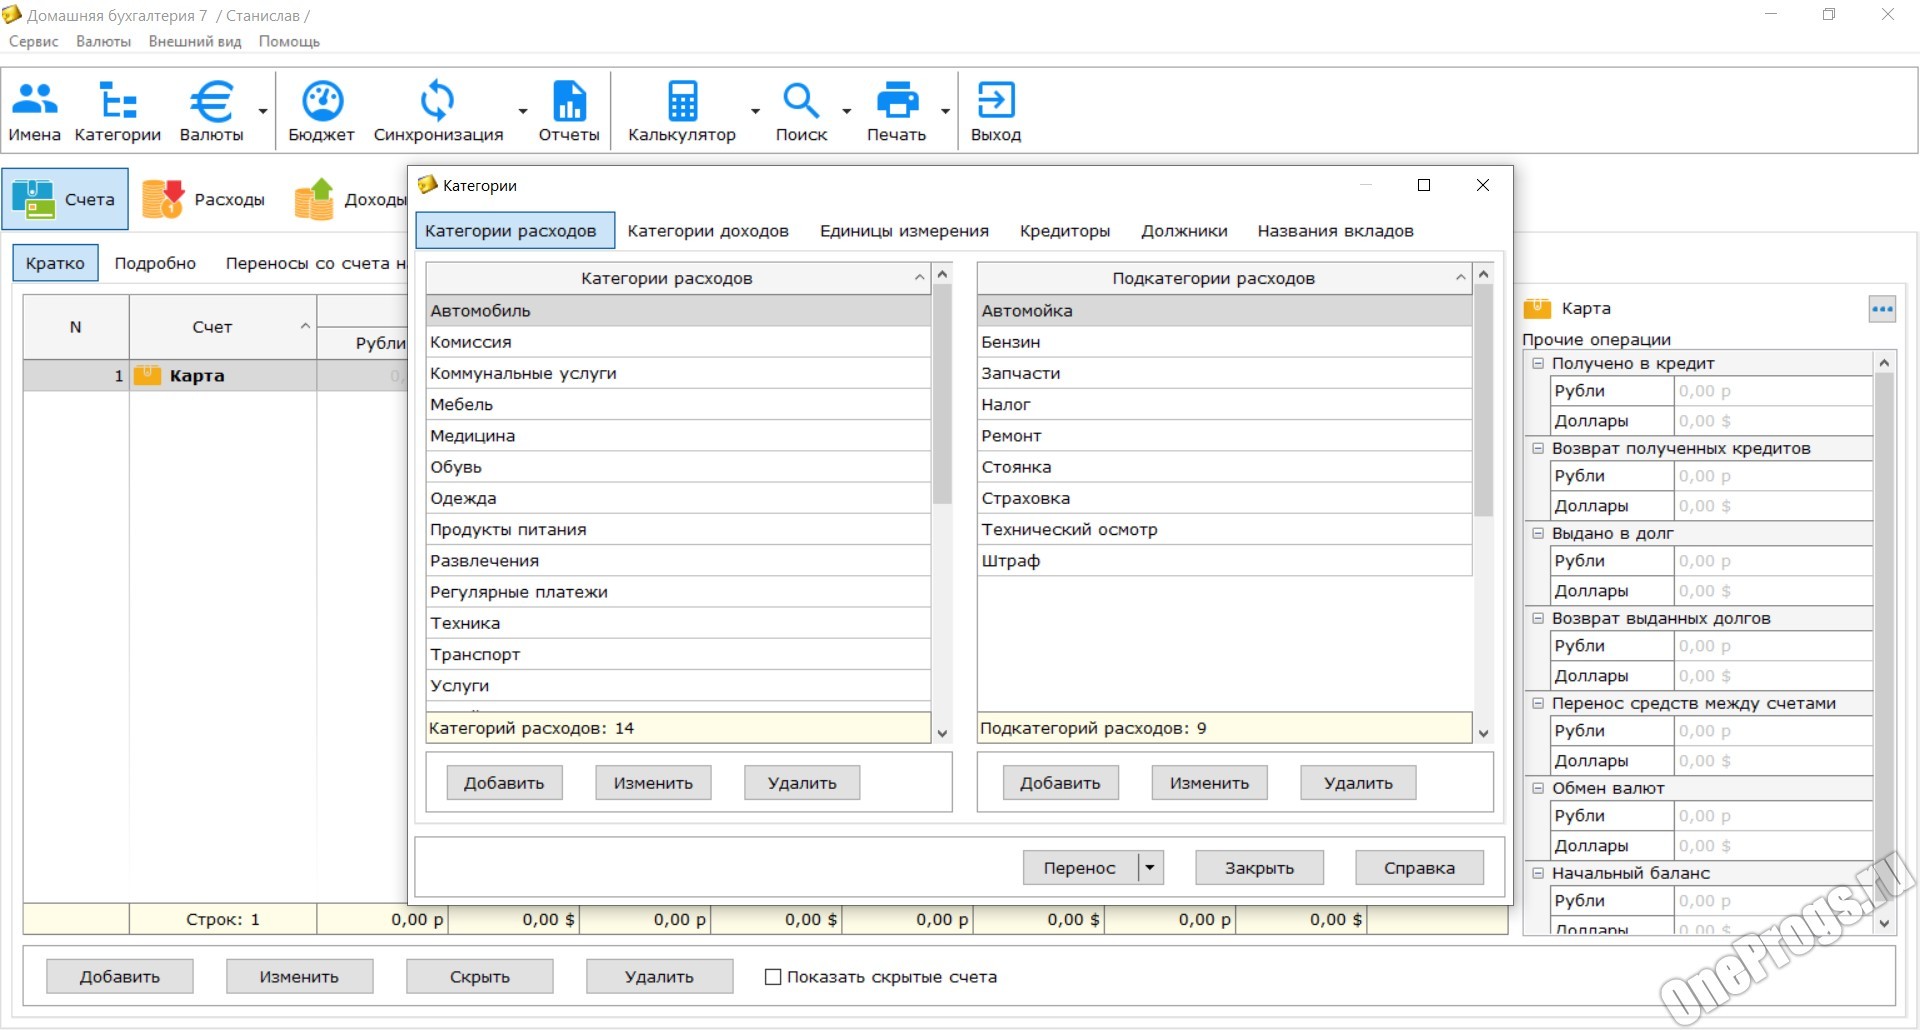Open the three-dots button beside Карта

1882,309
